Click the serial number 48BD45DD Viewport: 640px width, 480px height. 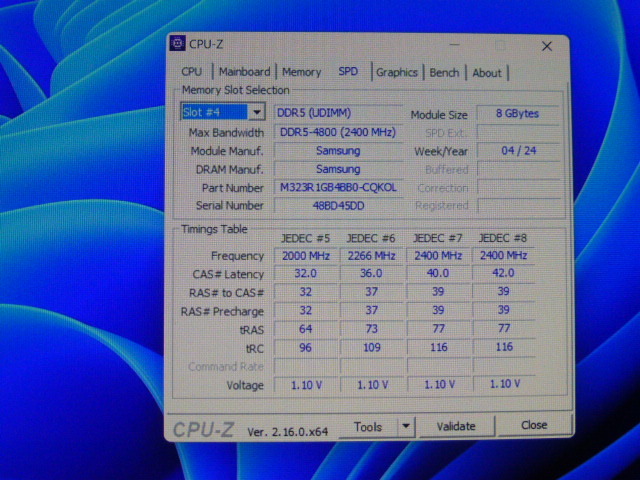pyautogui.click(x=338, y=206)
